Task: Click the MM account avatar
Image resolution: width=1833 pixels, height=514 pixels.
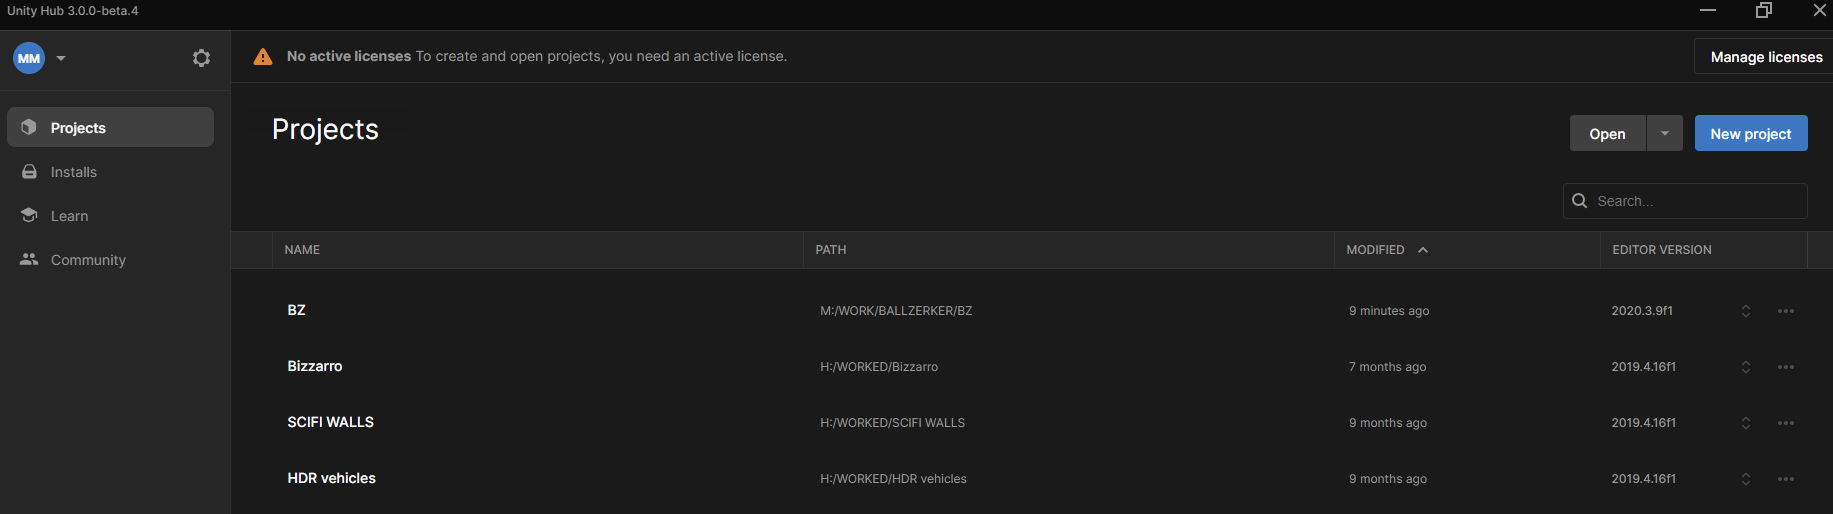Action: [x=29, y=58]
